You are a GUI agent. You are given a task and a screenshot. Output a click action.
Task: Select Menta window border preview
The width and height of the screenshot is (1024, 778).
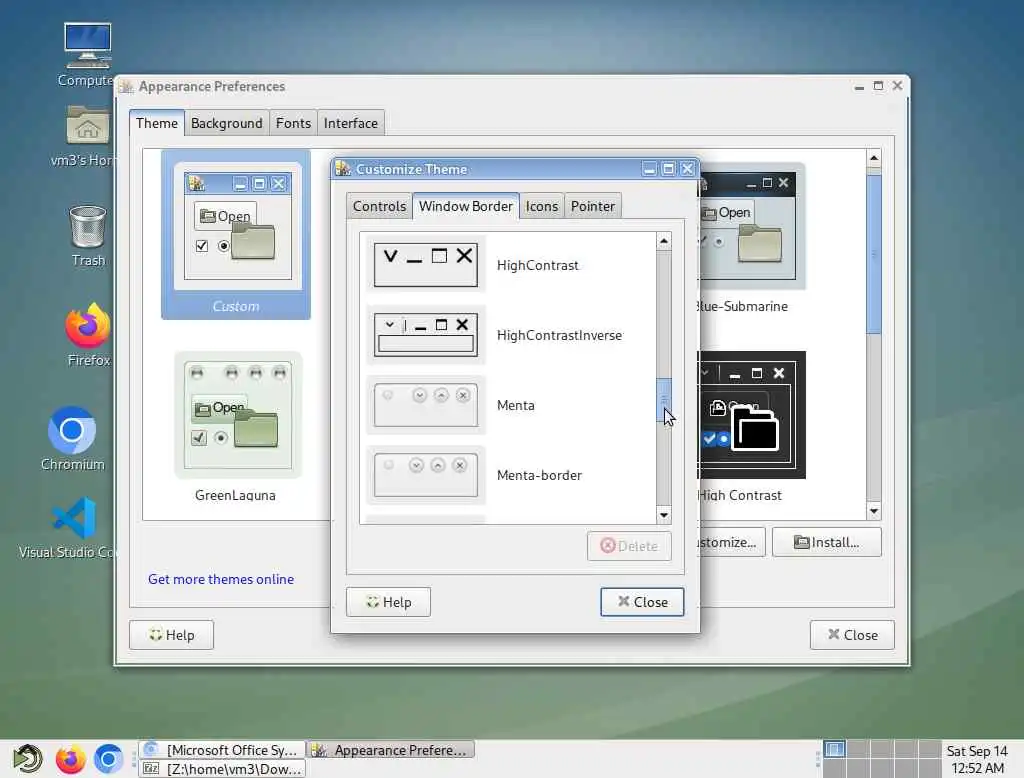[426, 405]
